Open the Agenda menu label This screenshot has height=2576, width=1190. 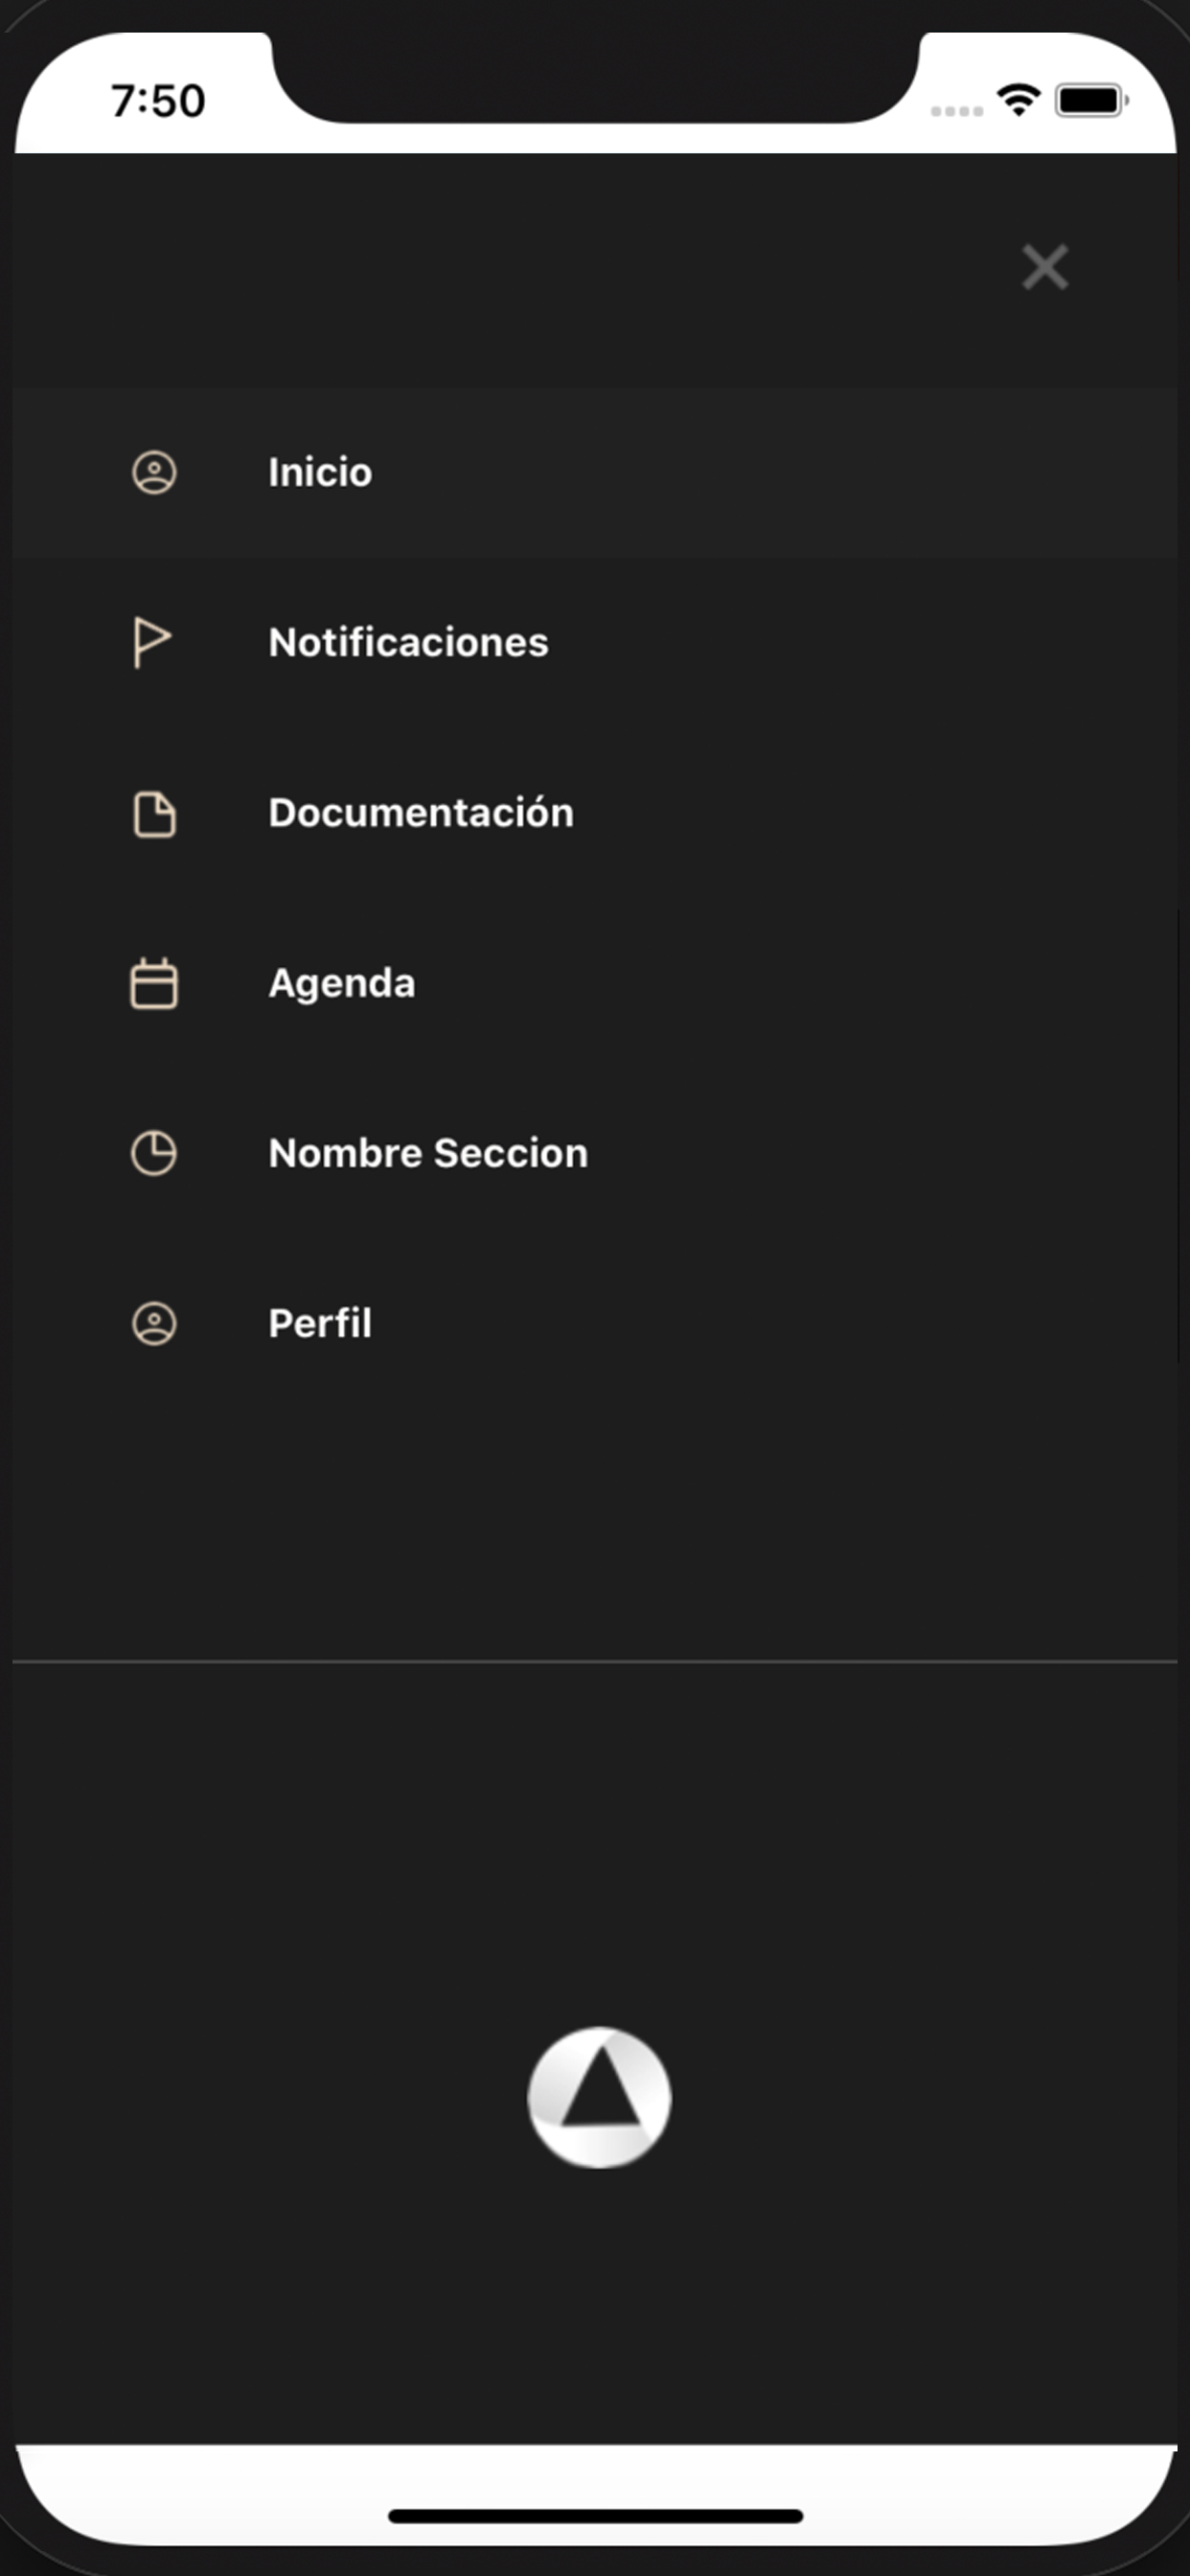(x=342, y=983)
